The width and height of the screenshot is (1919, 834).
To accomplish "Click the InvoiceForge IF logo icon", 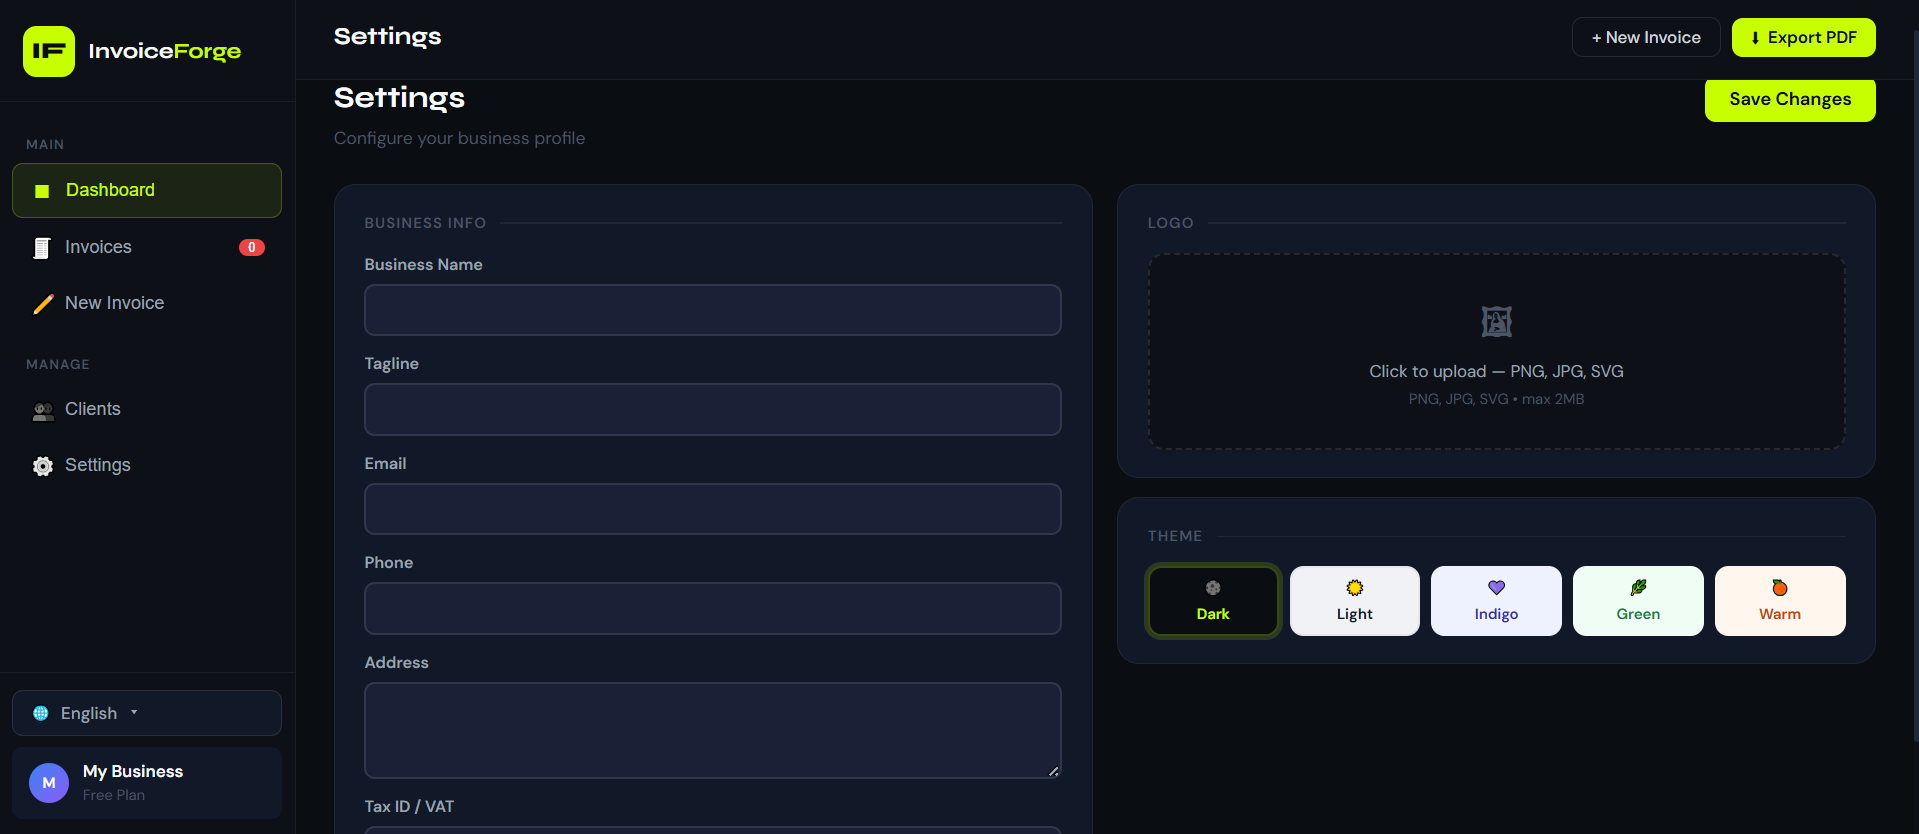I will pos(49,51).
